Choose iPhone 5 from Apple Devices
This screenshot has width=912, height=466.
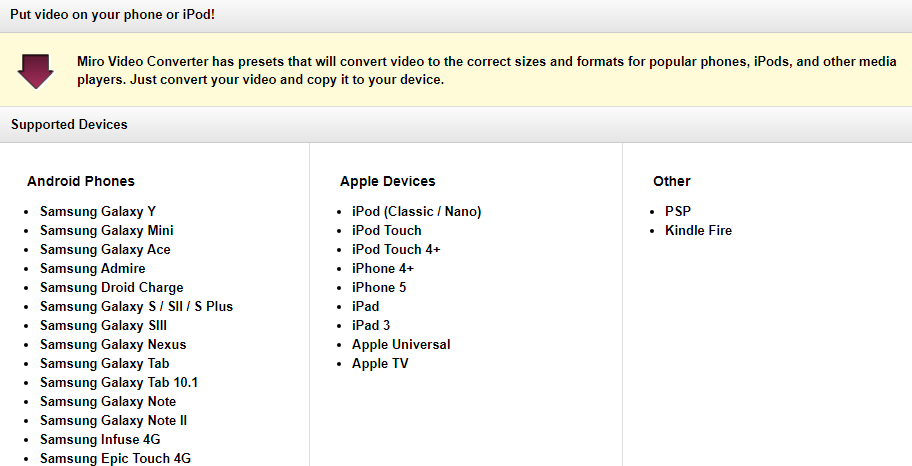(x=379, y=287)
